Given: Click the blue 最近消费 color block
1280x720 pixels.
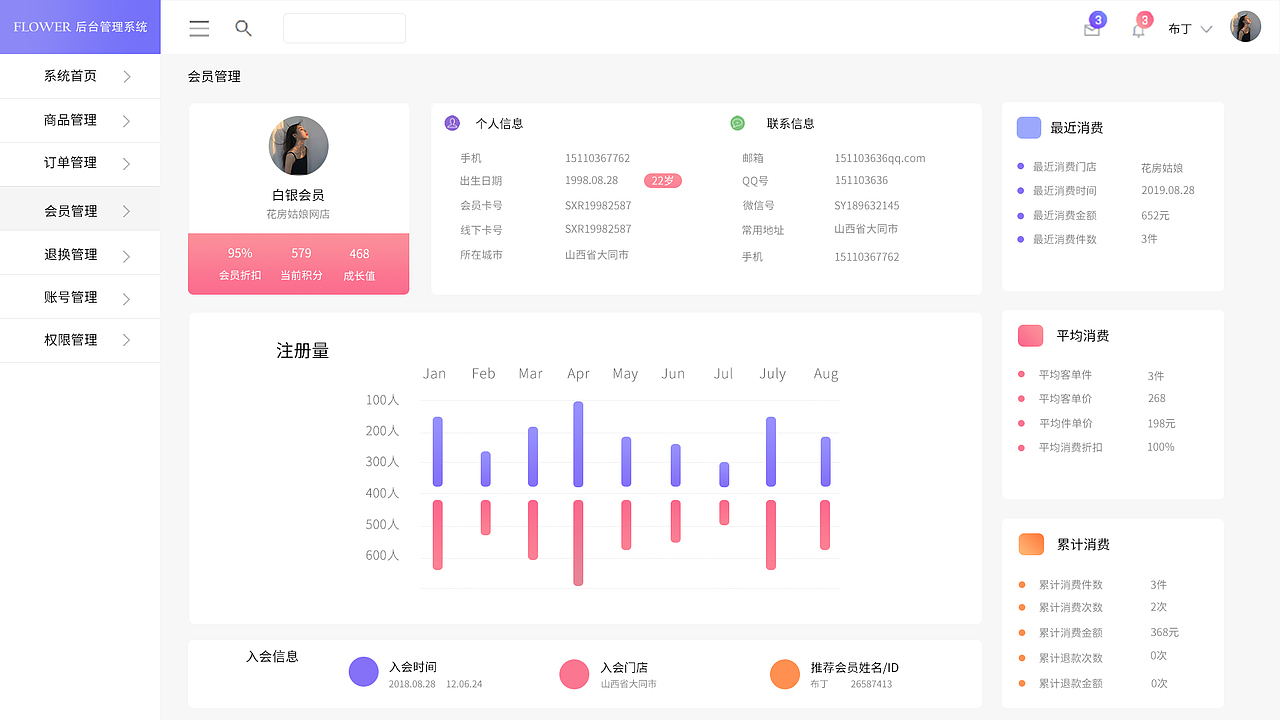Looking at the screenshot, I should pyautogui.click(x=1029, y=127).
